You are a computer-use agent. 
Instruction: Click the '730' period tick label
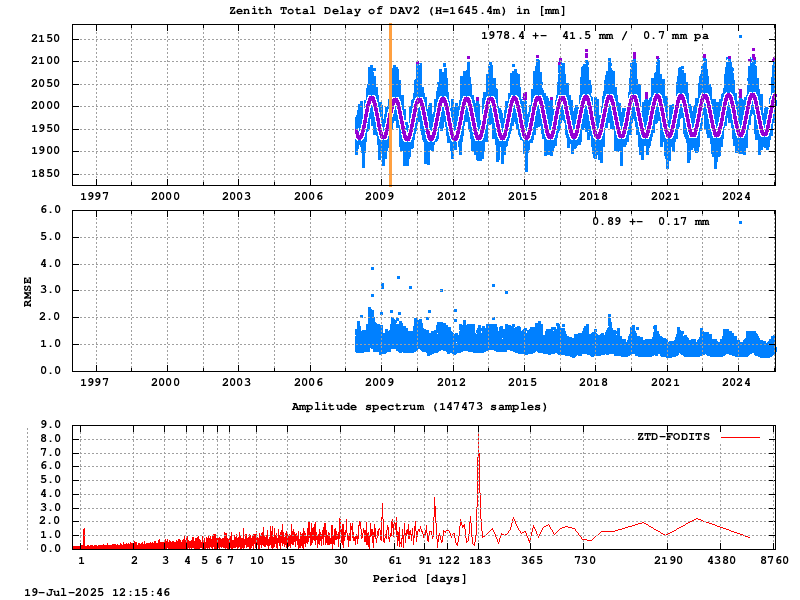pos(585,560)
